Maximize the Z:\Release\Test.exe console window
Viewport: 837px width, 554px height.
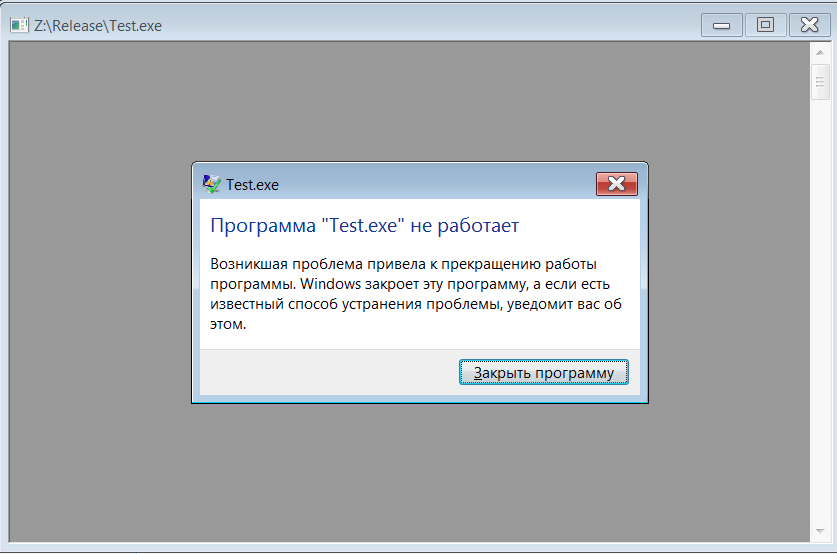[x=765, y=25]
